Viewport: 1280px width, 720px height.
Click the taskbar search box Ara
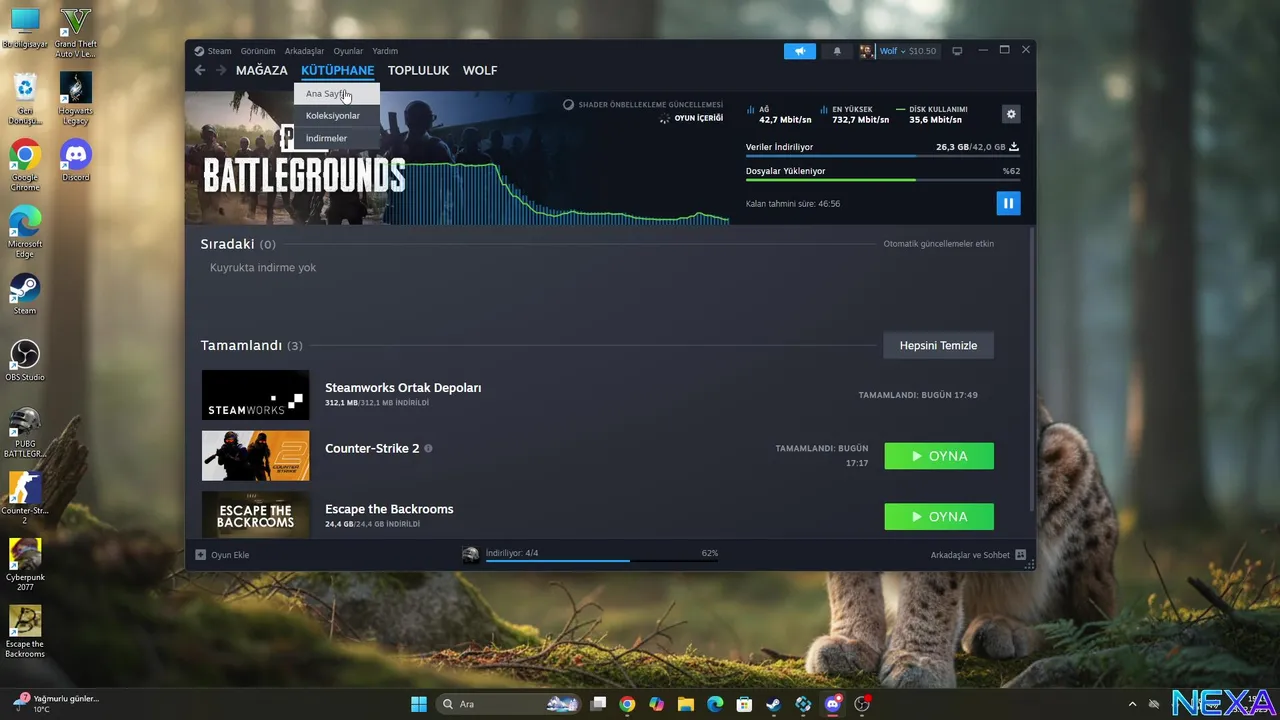tap(510, 704)
